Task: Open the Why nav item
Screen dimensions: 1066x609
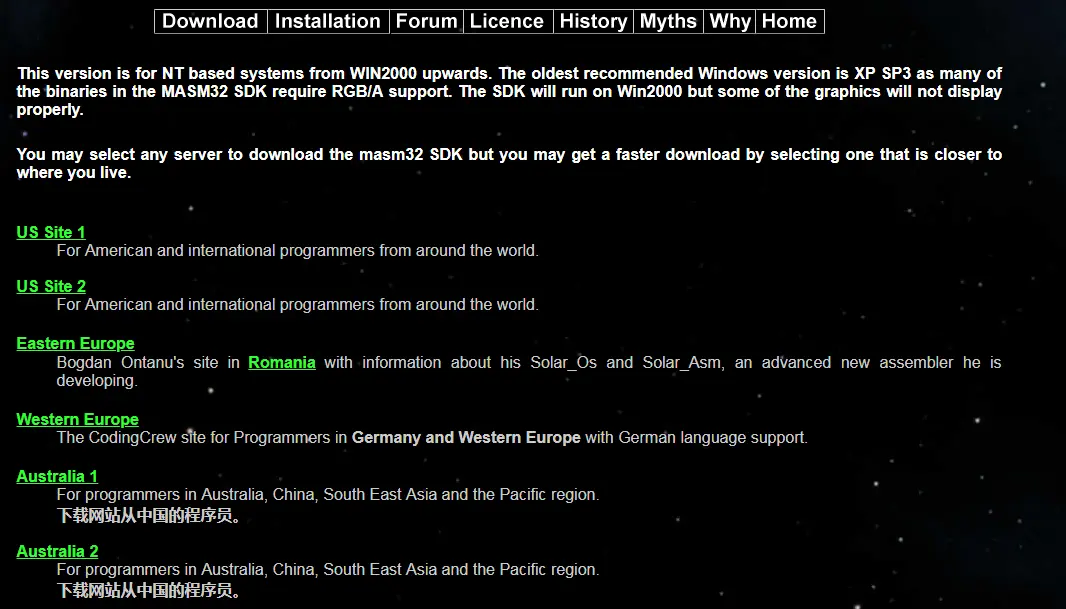Action: tap(729, 21)
